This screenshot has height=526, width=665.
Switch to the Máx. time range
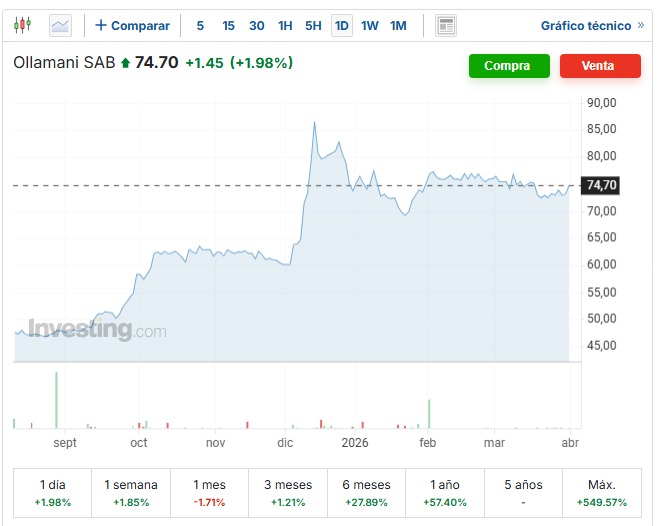[602, 492]
